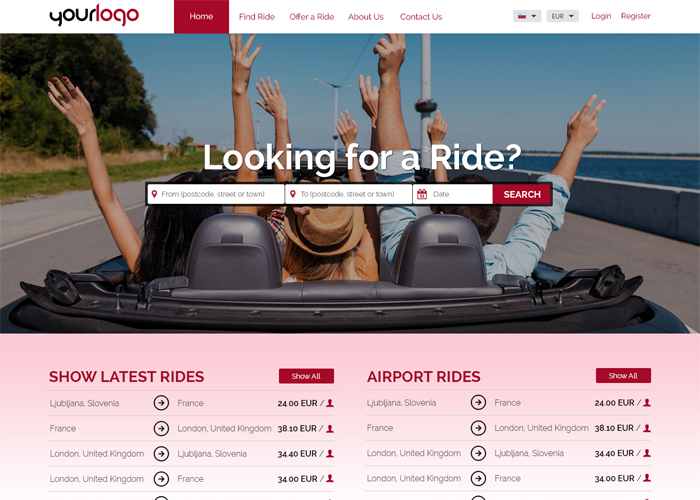Click person icon next to 34.00 EUR airport ride
The height and width of the screenshot is (500, 700).
[647, 478]
